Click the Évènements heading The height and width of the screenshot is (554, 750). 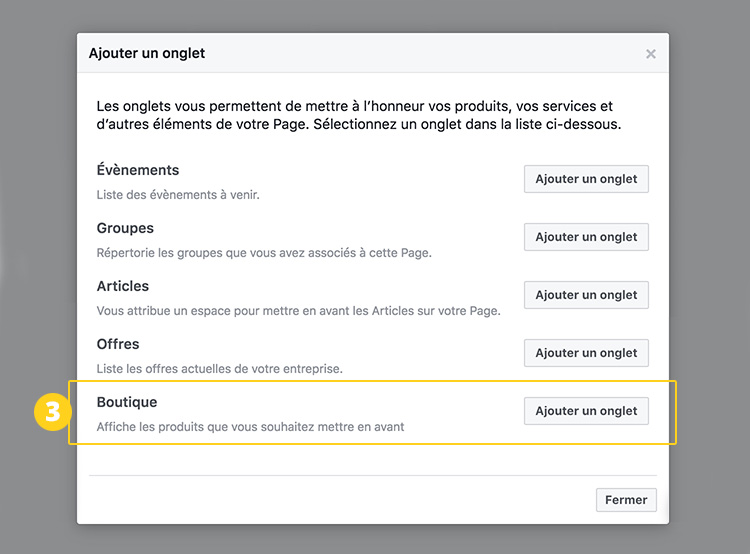pyautogui.click(x=138, y=170)
